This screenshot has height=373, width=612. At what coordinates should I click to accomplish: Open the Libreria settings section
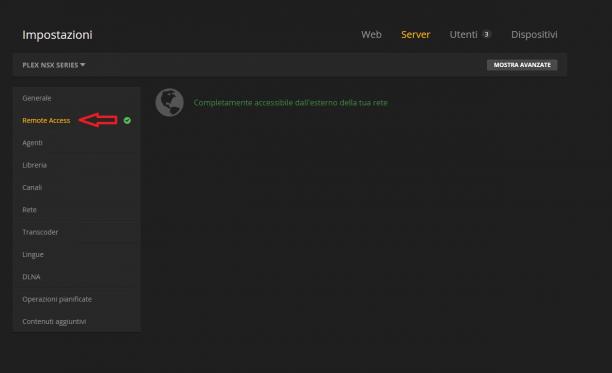coord(76,165)
